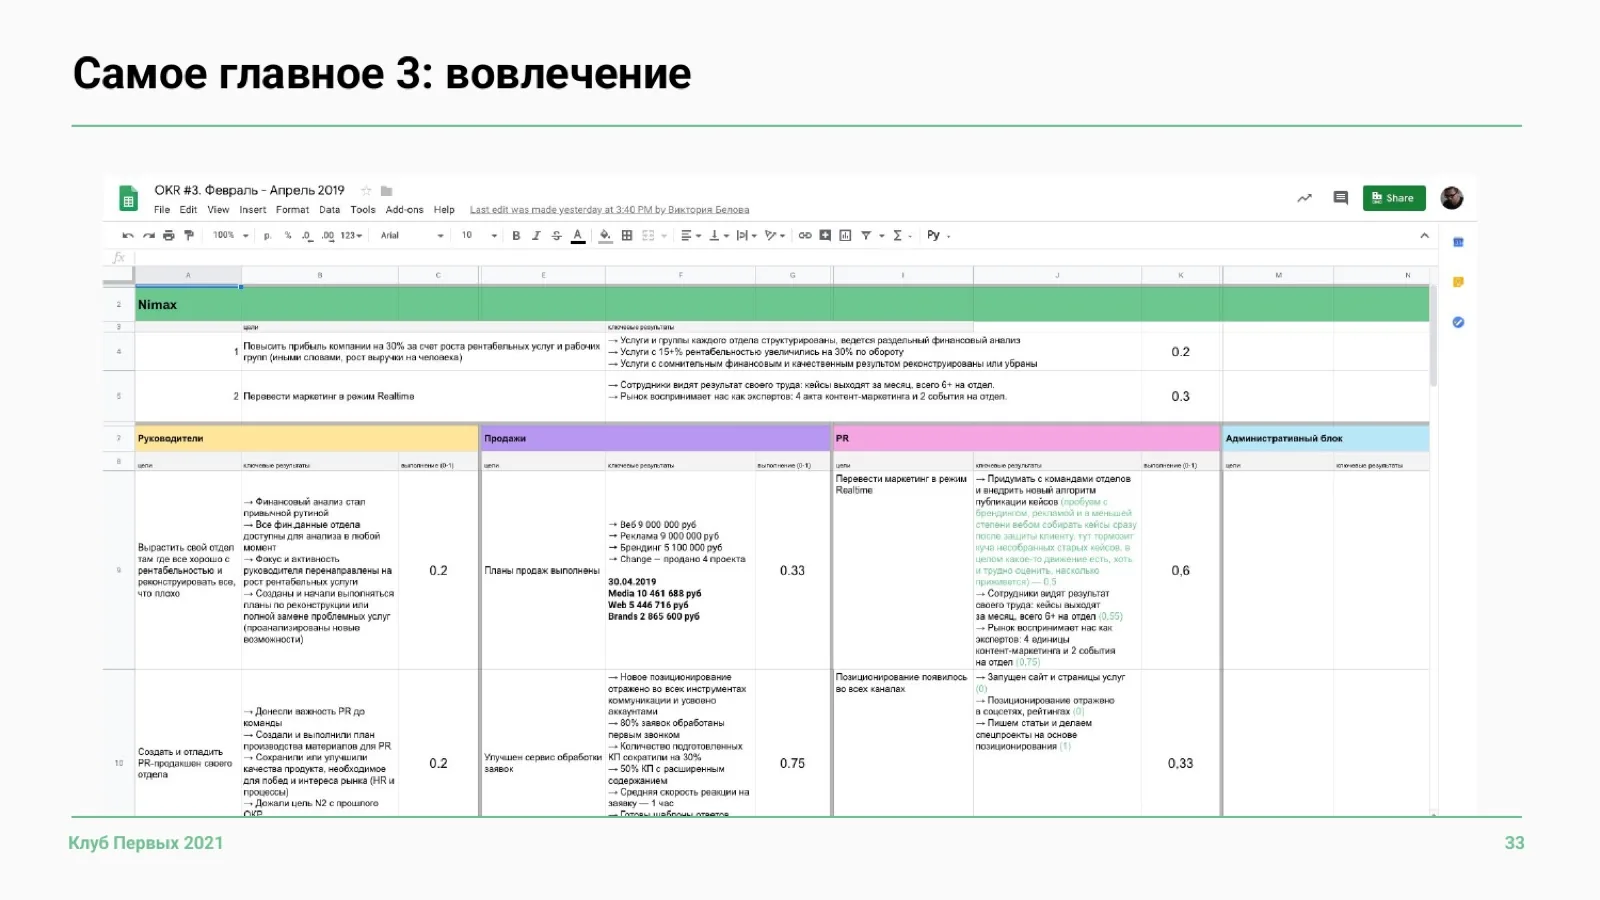Open the Arial font dropdown
1600x900 pixels.
coord(411,236)
